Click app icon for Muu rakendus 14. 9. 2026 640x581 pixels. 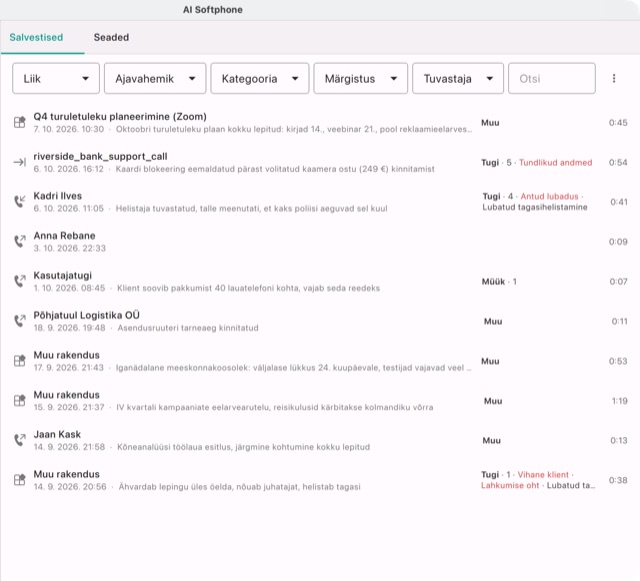point(20,480)
